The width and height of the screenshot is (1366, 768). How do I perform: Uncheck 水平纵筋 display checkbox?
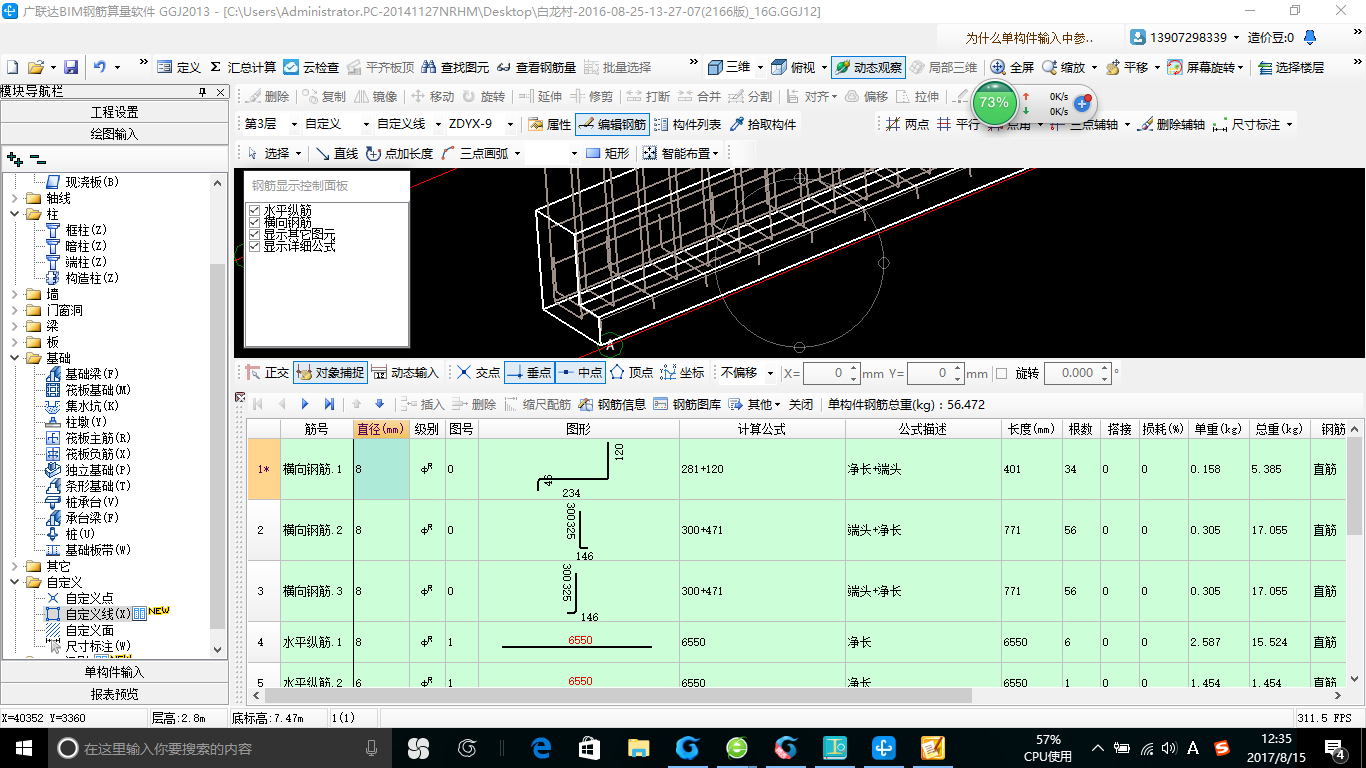pos(254,210)
